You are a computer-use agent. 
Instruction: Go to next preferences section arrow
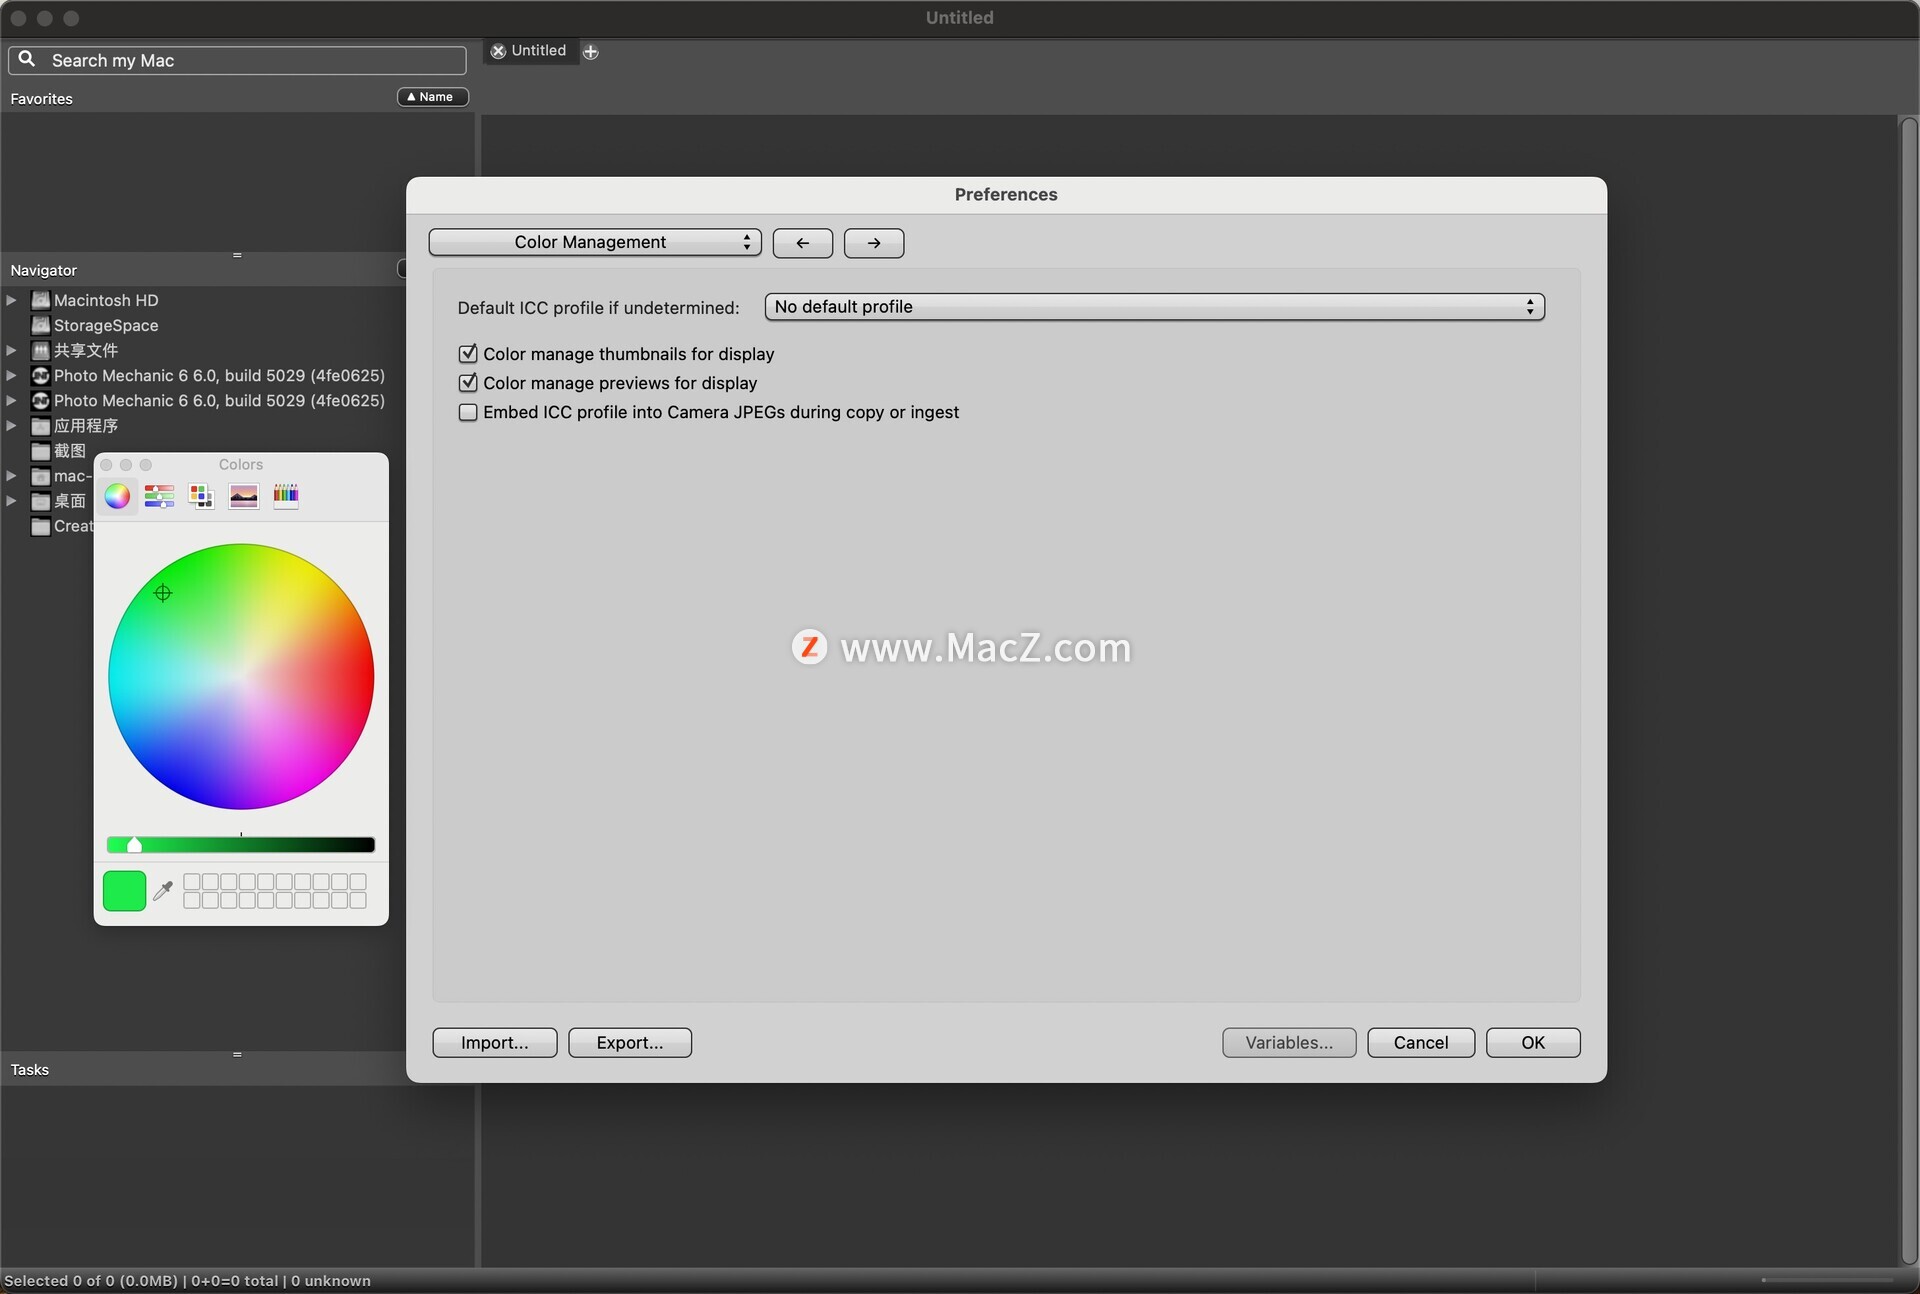pos(874,243)
